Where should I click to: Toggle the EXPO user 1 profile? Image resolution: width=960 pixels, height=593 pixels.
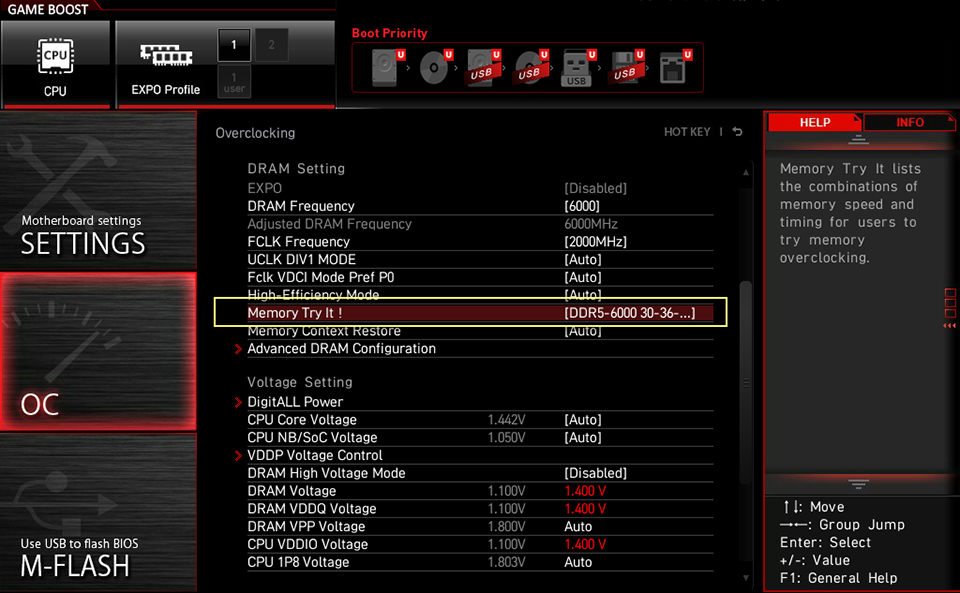coord(234,82)
